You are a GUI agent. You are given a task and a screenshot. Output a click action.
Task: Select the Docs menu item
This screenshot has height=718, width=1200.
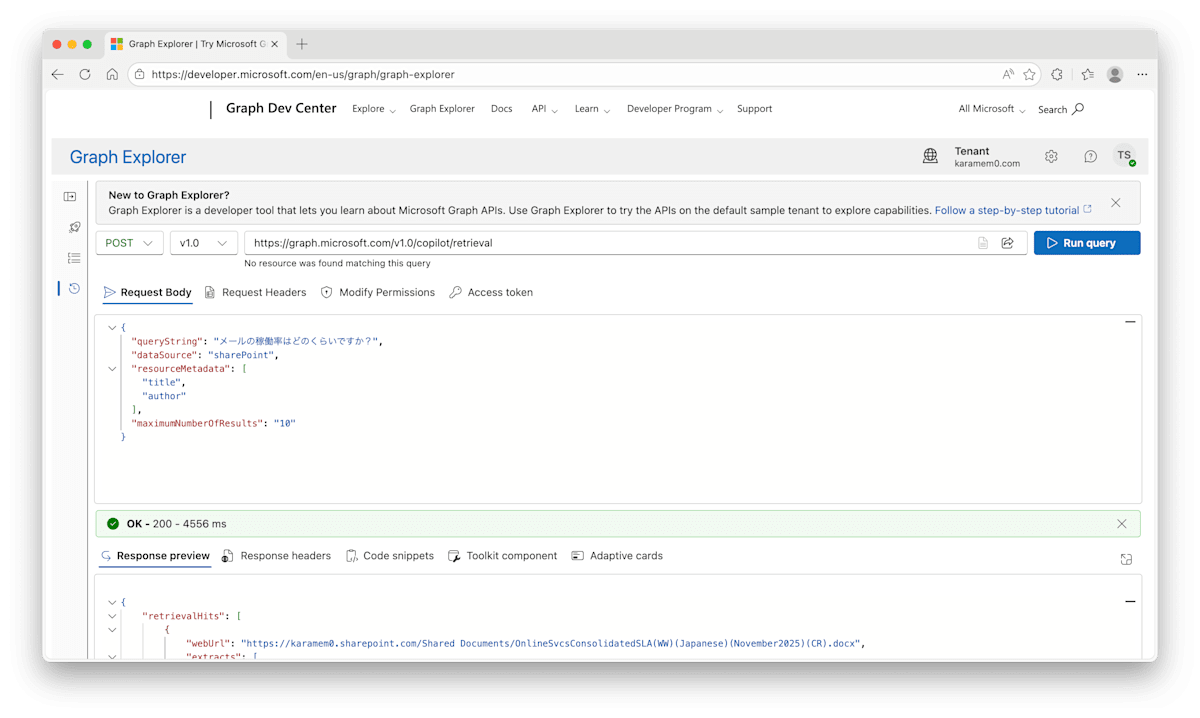click(501, 108)
